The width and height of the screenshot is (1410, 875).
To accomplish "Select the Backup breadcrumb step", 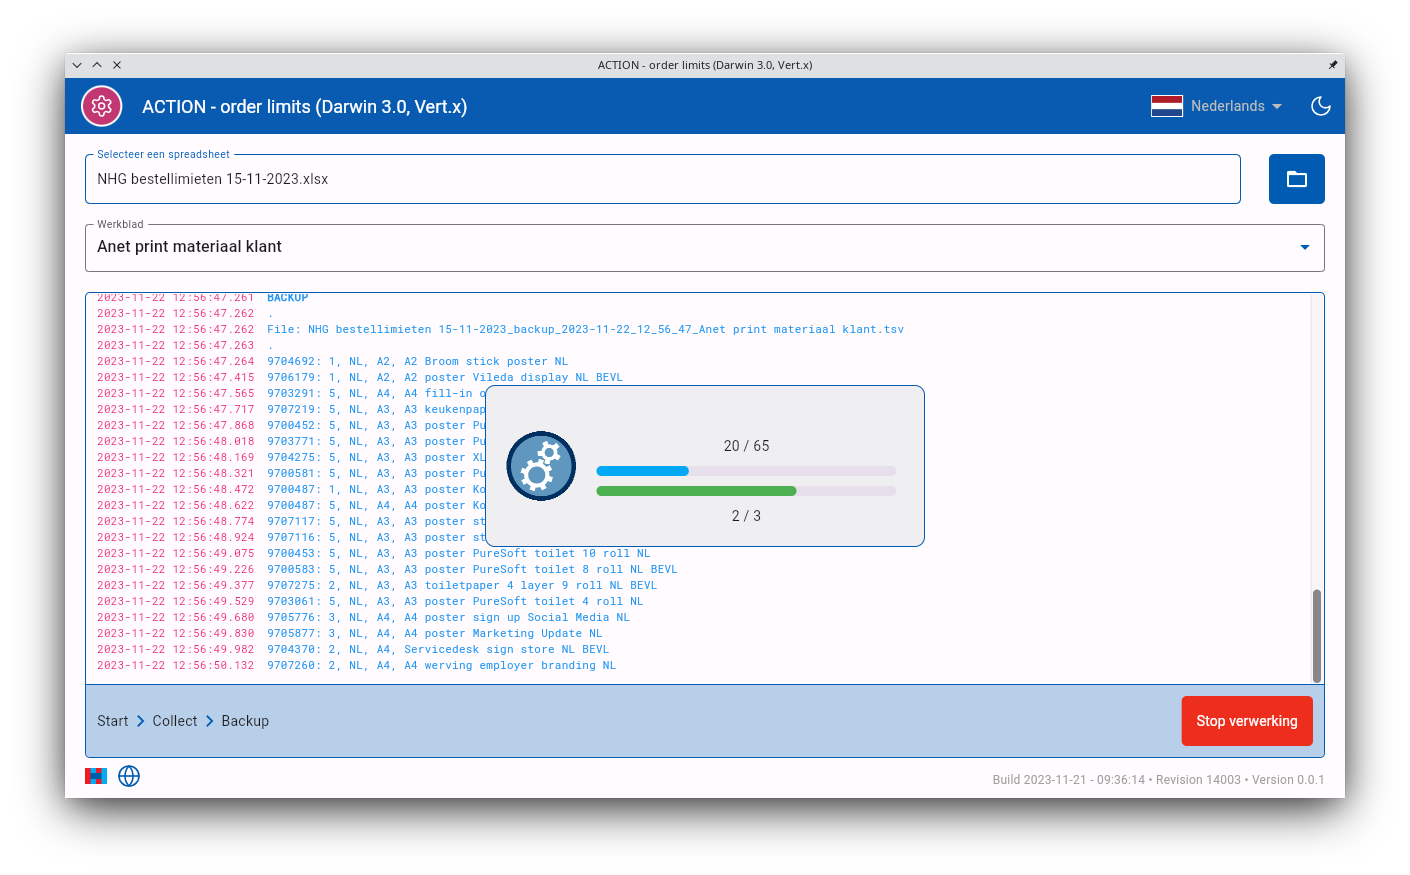I will [x=245, y=721].
